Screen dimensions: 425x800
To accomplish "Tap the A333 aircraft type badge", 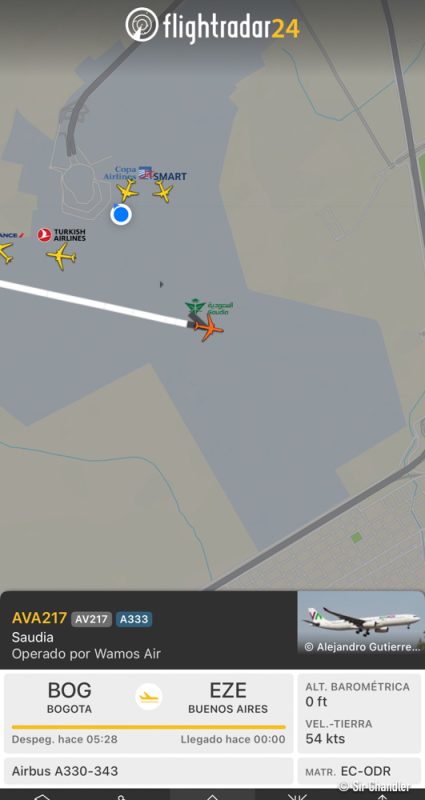I will [x=134, y=619].
